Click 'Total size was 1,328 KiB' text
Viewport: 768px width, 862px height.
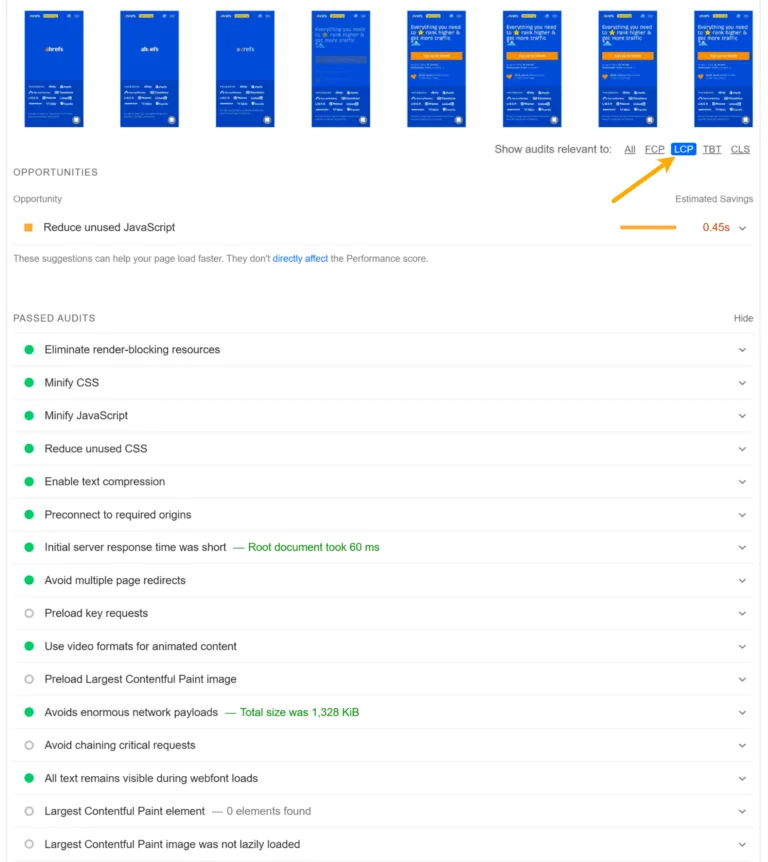pos(300,712)
